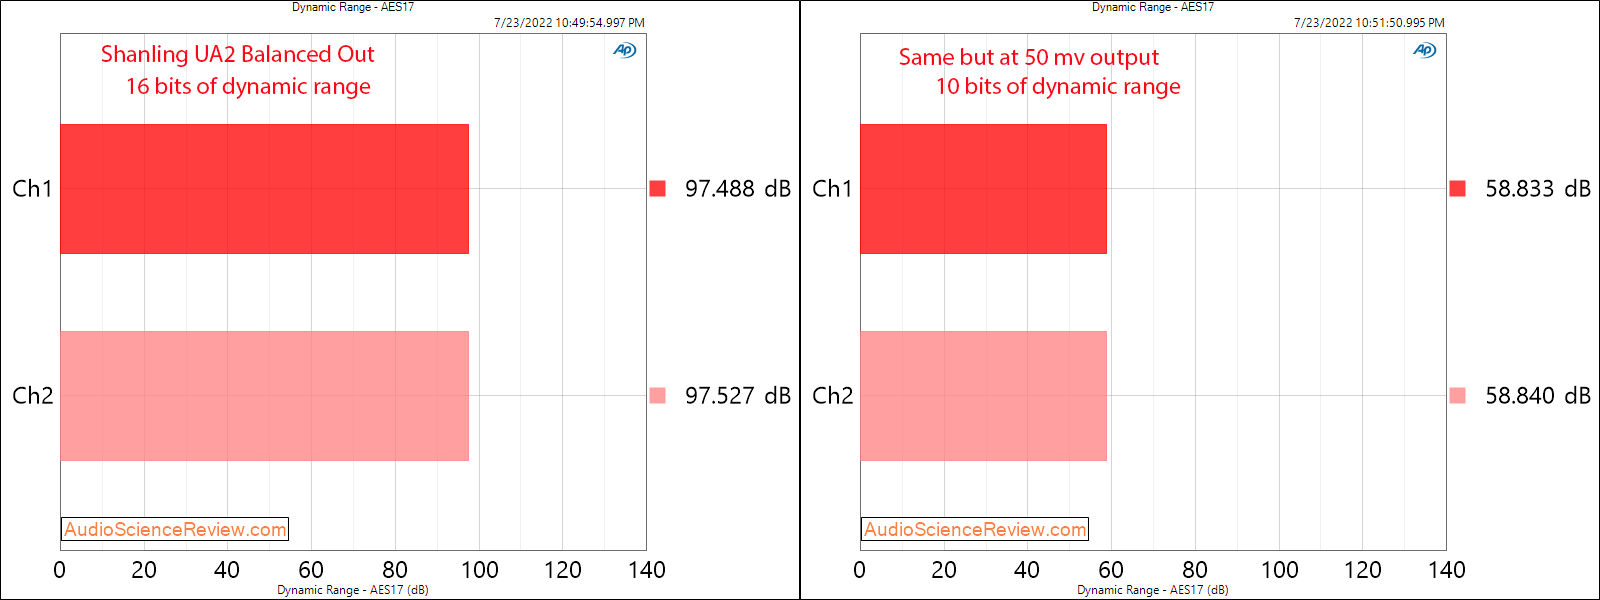Click the Ch1 axis label on the Shanling UA2 chart

coord(32,188)
